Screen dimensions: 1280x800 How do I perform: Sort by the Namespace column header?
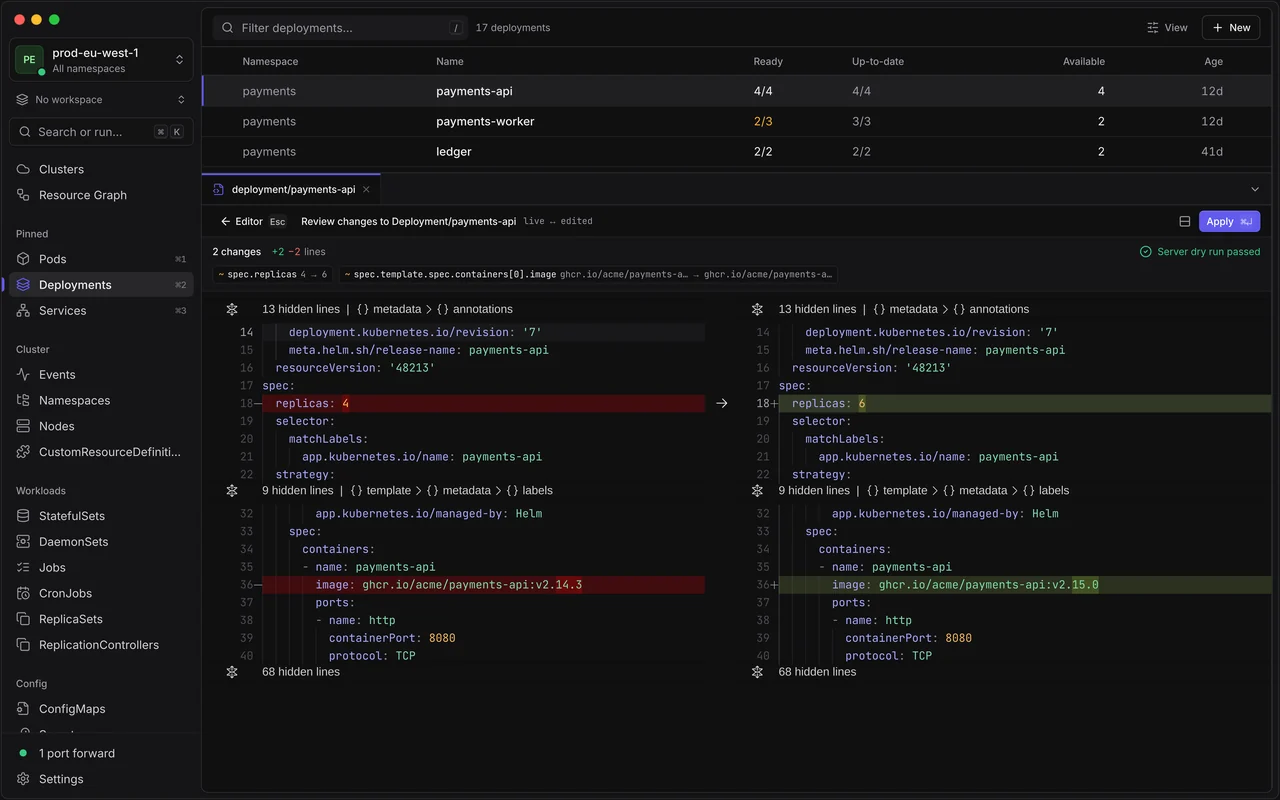click(x=270, y=62)
